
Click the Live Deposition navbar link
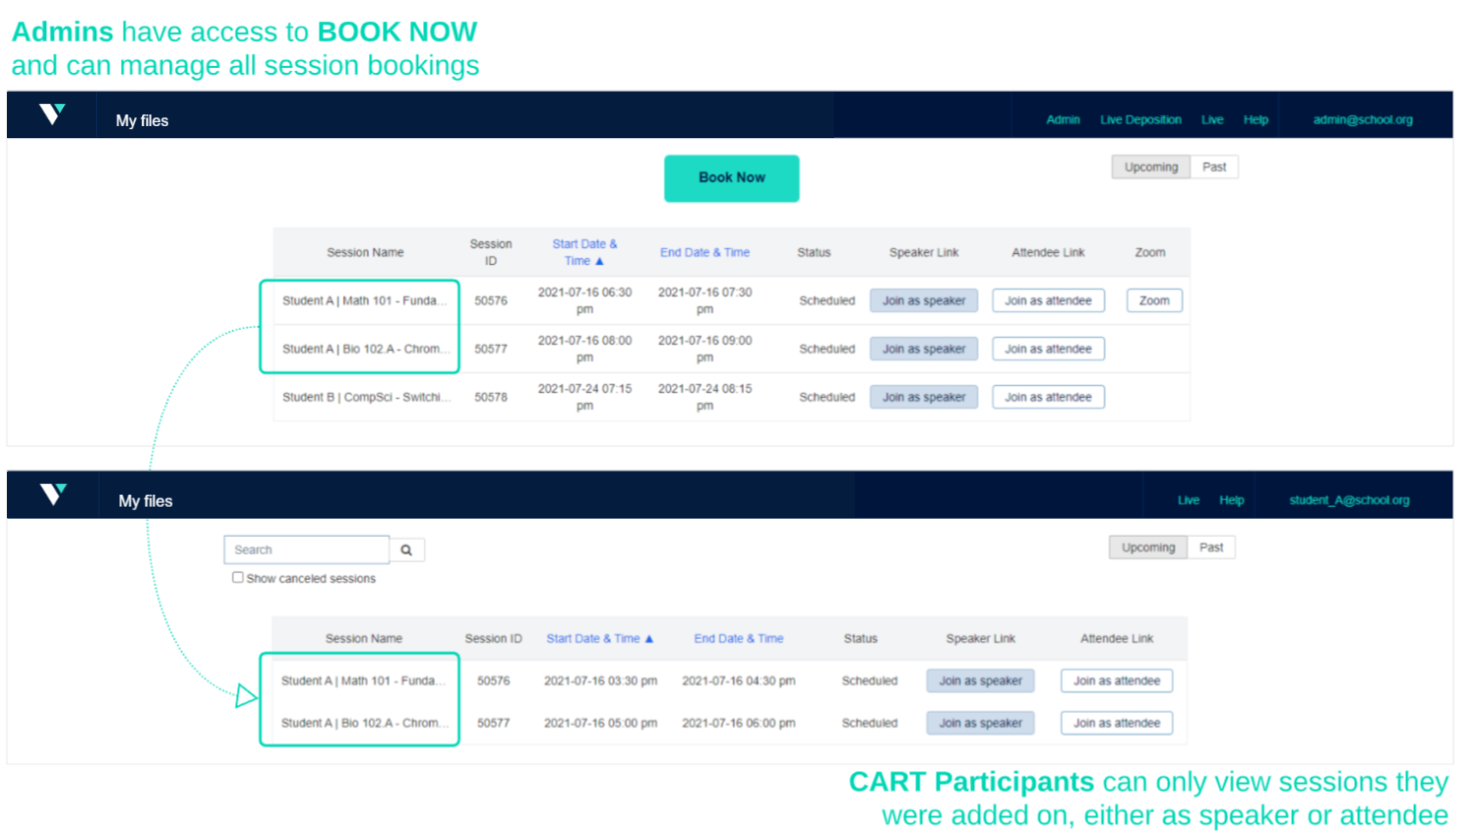(x=1140, y=119)
